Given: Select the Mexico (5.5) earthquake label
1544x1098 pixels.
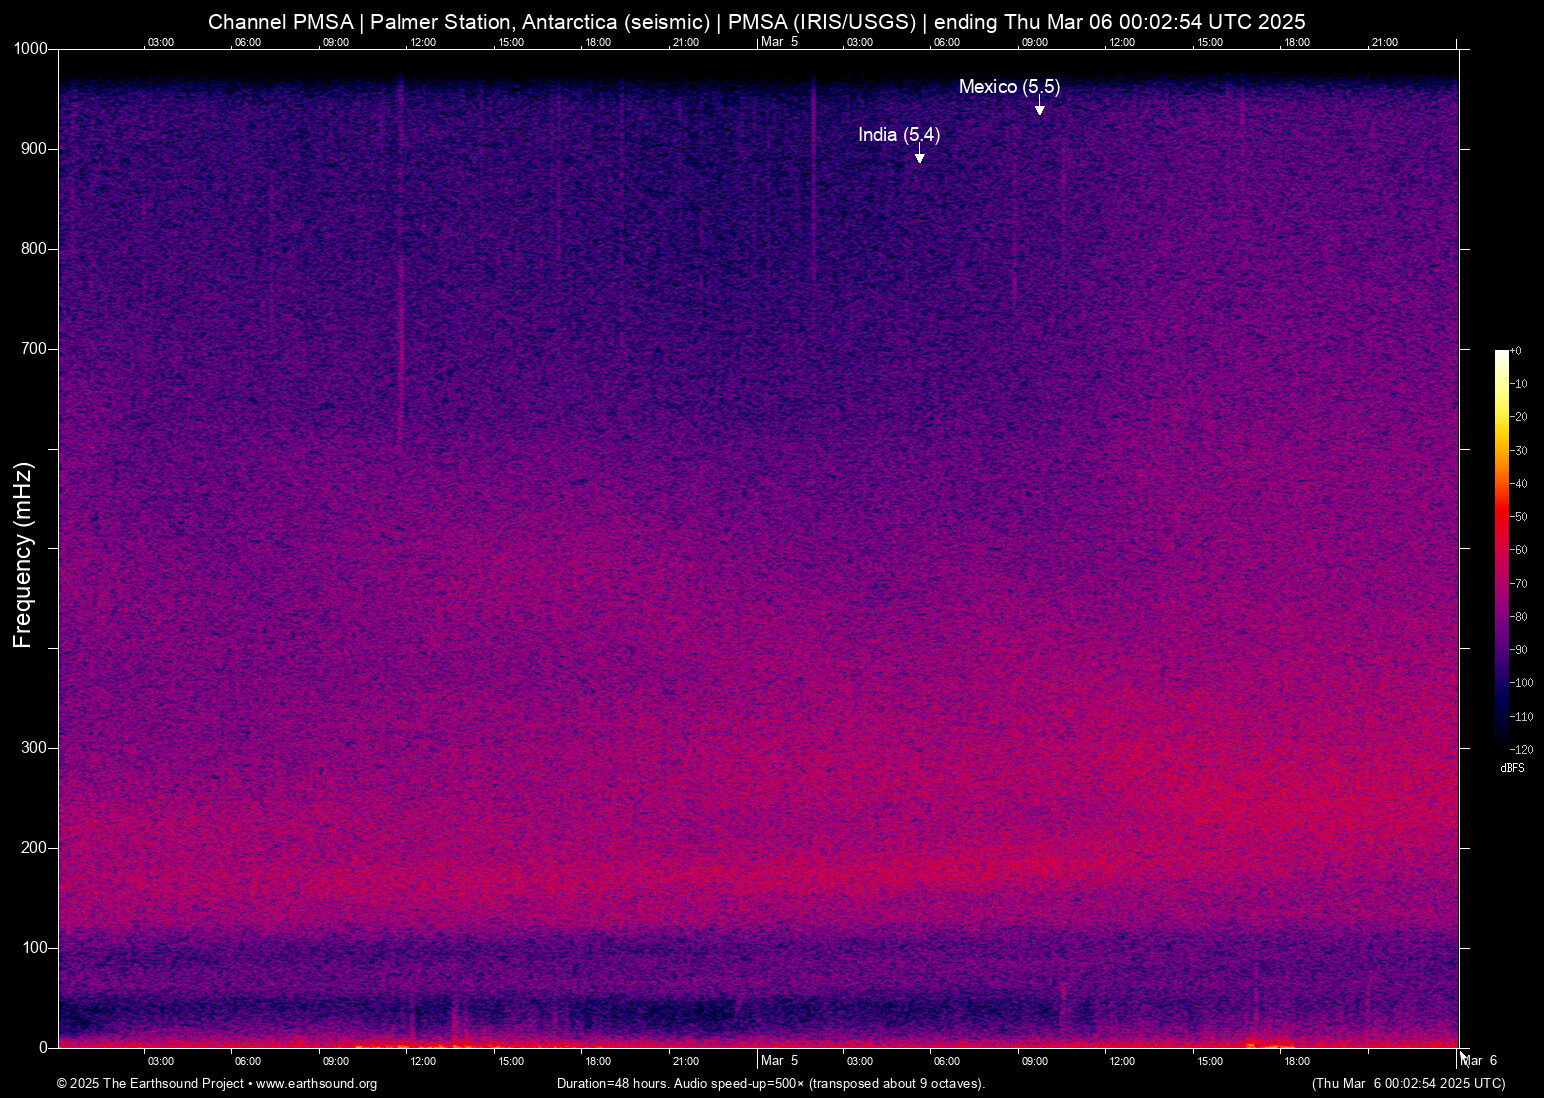Looking at the screenshot, I should pyautogui.click(x=1009, y=87).
